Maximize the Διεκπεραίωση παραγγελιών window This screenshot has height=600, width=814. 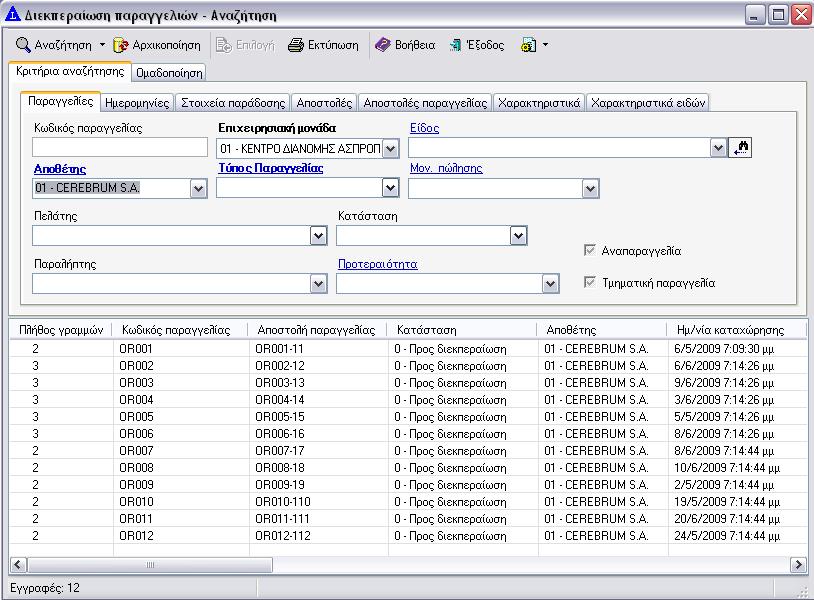pos(778,15)
